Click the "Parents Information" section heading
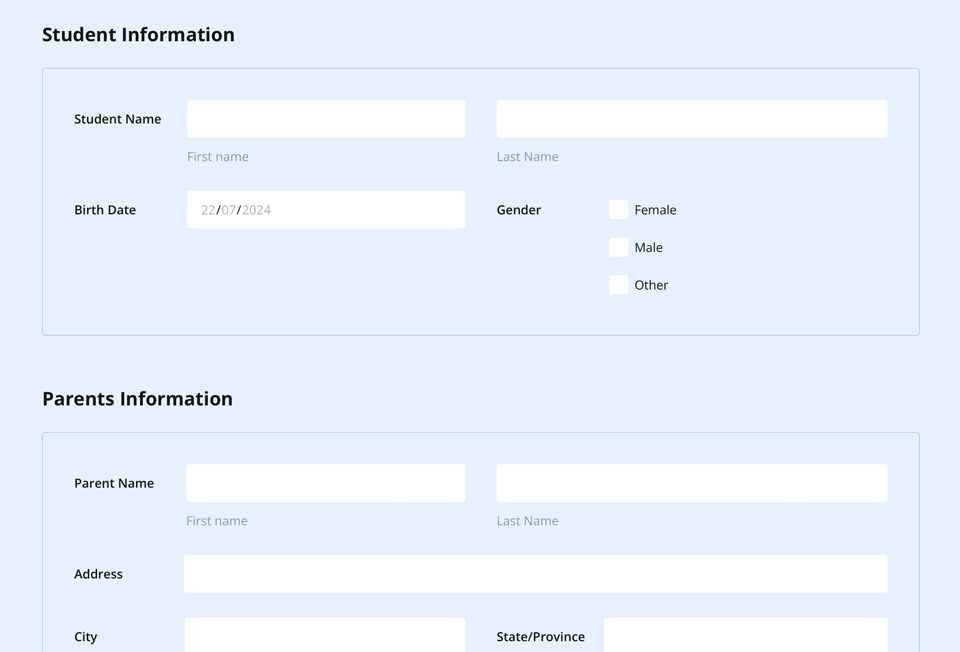This screenshot has height=652, width=960. (137, 398)
